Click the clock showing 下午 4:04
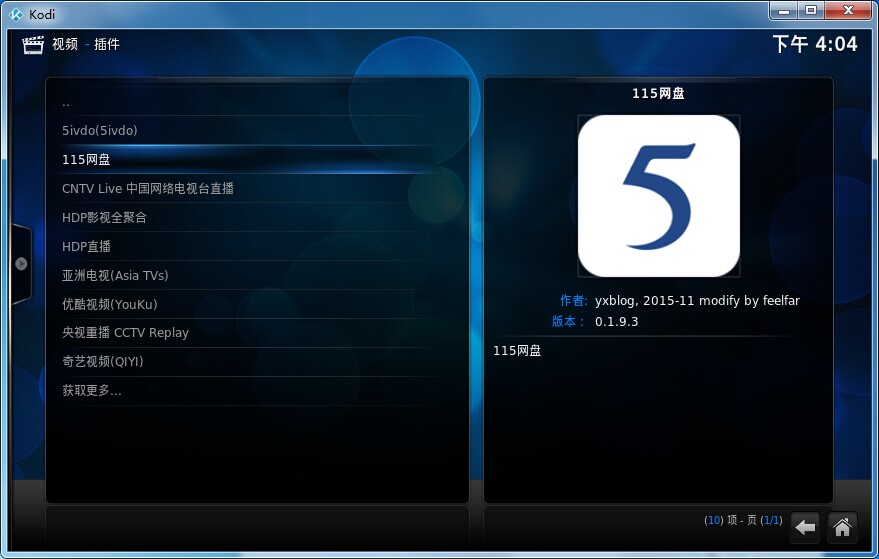The width and height of the screenshot is (879, 559). tap(814, 44)
